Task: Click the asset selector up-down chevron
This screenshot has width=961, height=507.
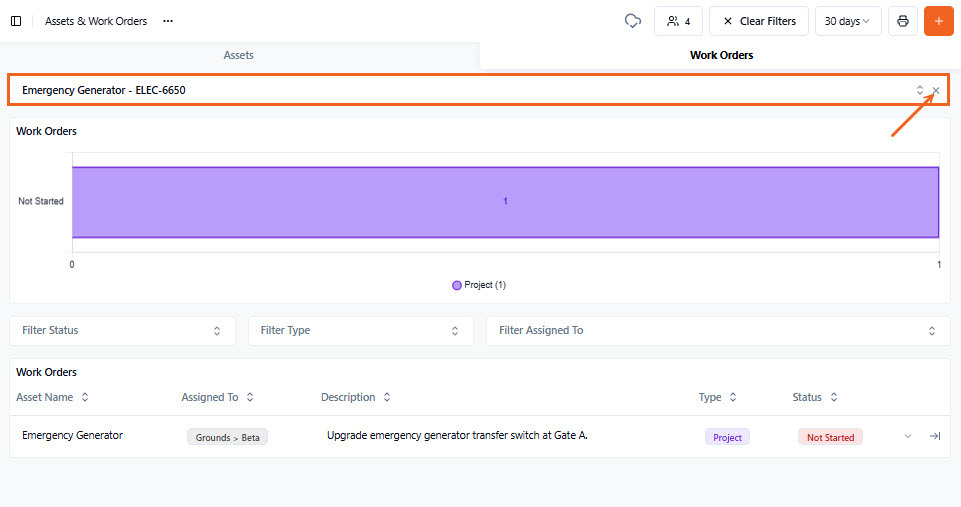Action: point(920,90)
